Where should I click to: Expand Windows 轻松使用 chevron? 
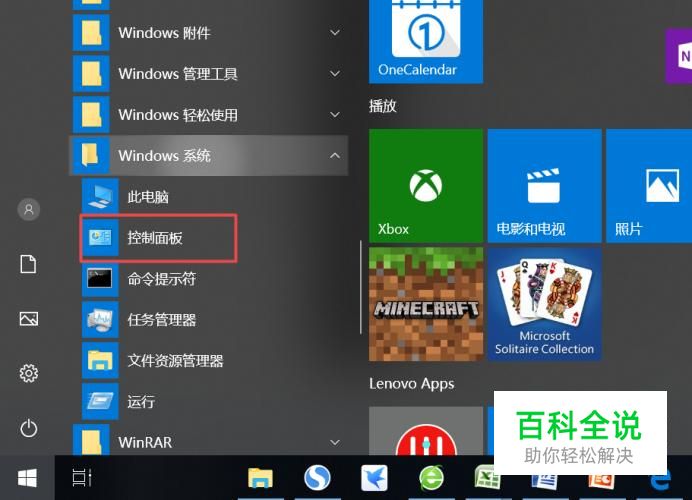click(x=335, y=115)
